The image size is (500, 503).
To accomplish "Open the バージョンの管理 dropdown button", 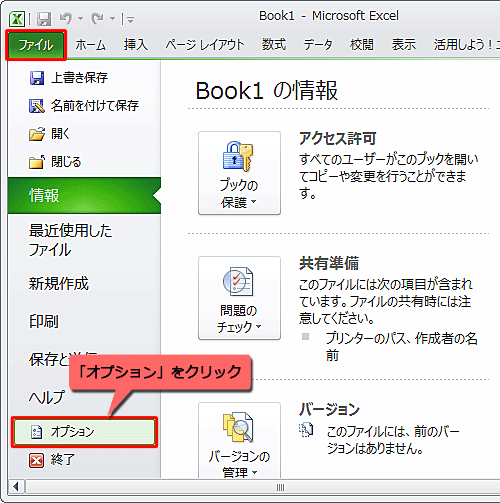I will (x=239, y=440).
